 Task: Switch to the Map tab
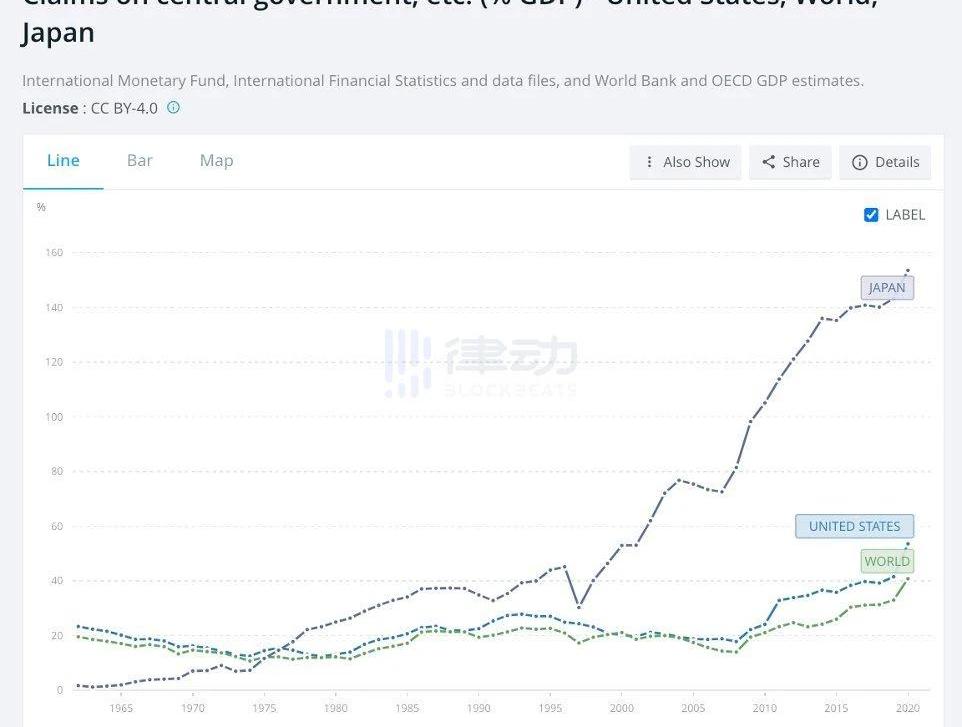coord(217,161)
